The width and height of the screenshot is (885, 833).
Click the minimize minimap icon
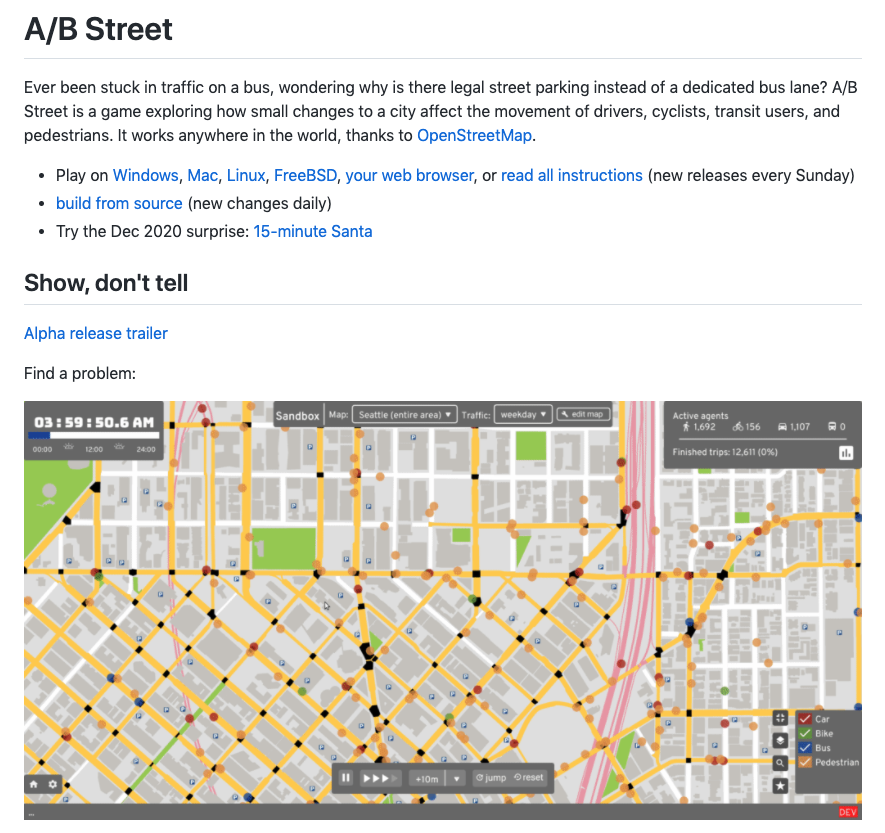point(780,718)
